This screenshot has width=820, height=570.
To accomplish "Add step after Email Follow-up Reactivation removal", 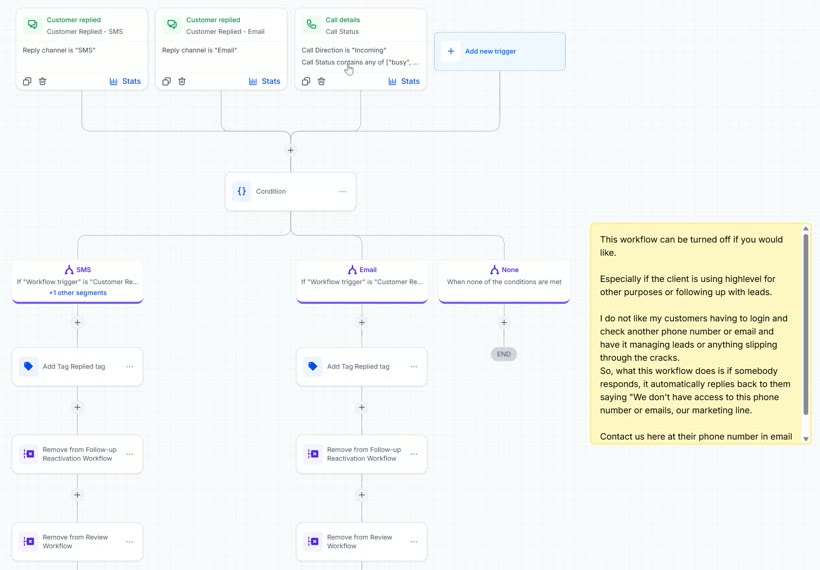I will (x=362, y=495).
